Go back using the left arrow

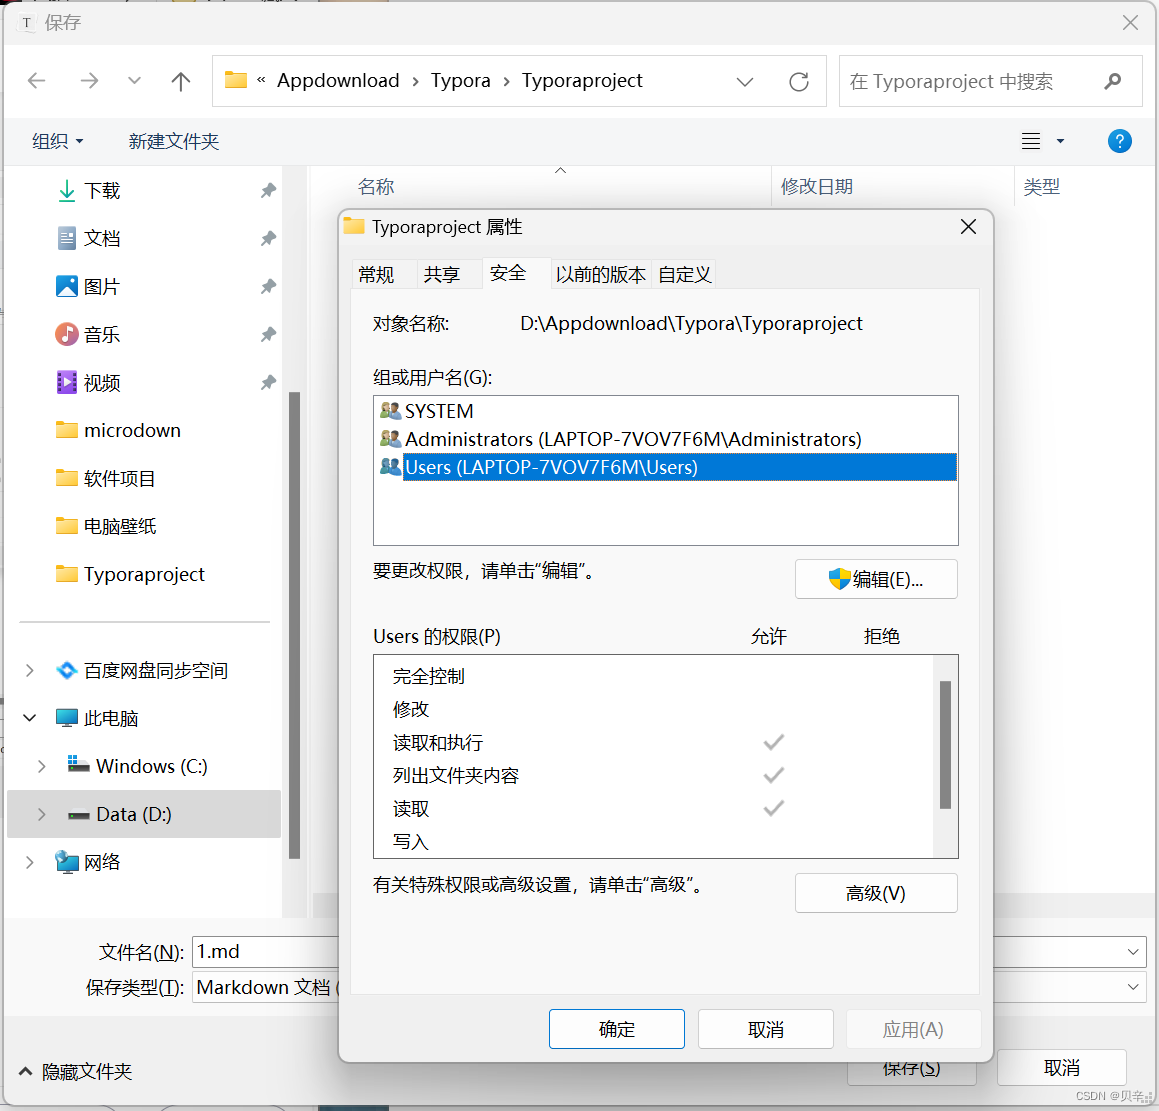click(x=36, y=81)
